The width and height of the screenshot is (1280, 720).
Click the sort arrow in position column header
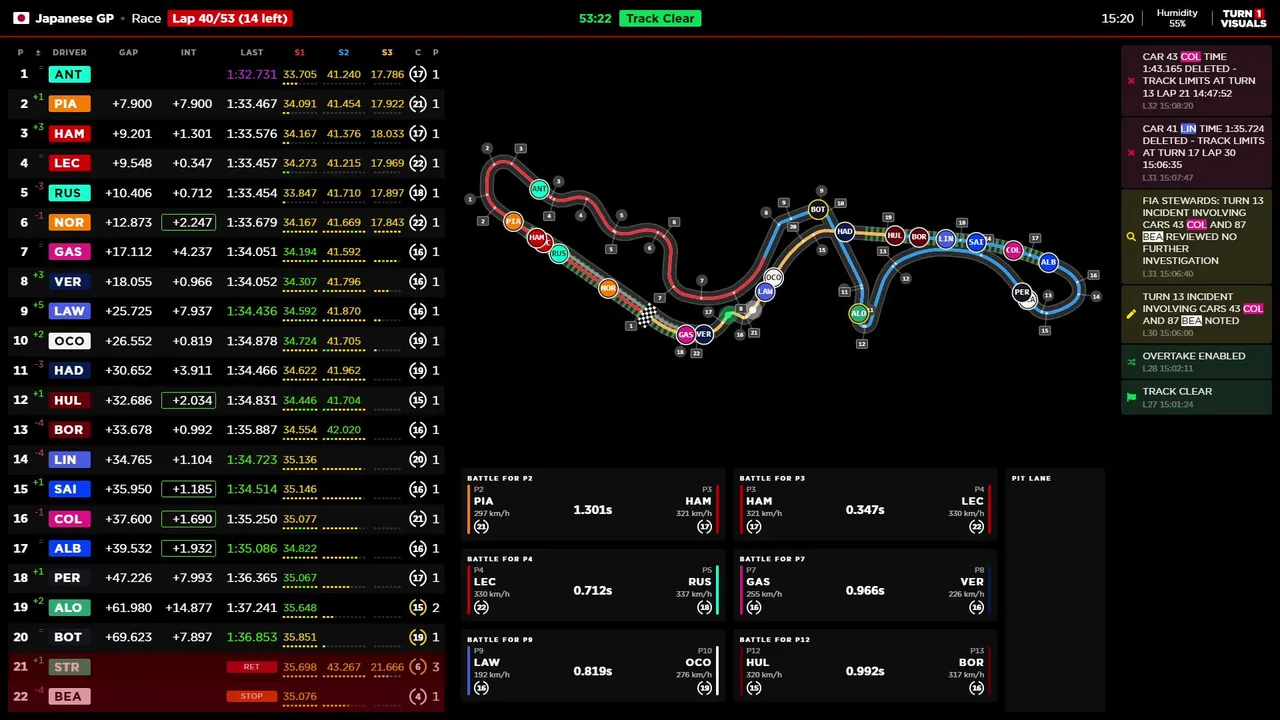point(38,52)
